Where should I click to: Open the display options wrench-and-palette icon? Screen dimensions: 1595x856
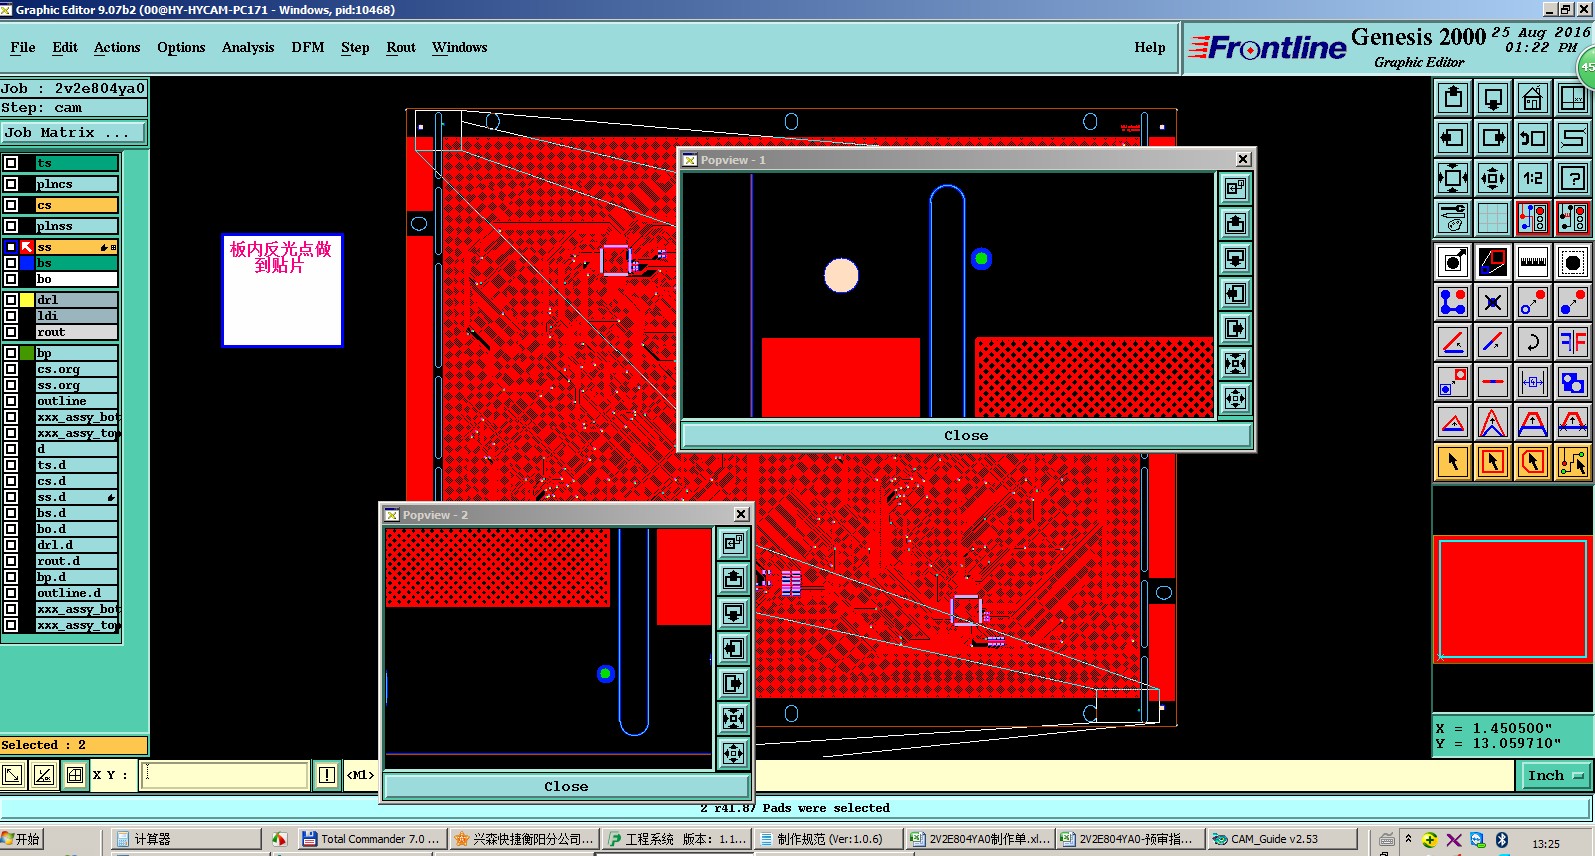[x=1453, y=217]
